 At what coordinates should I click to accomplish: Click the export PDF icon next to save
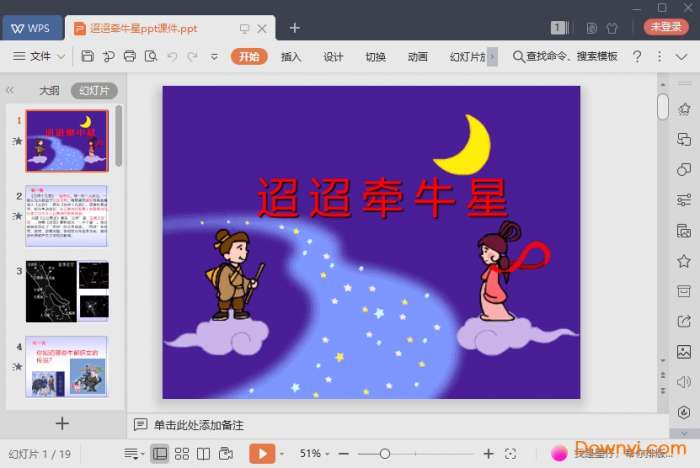click(108, 56)
